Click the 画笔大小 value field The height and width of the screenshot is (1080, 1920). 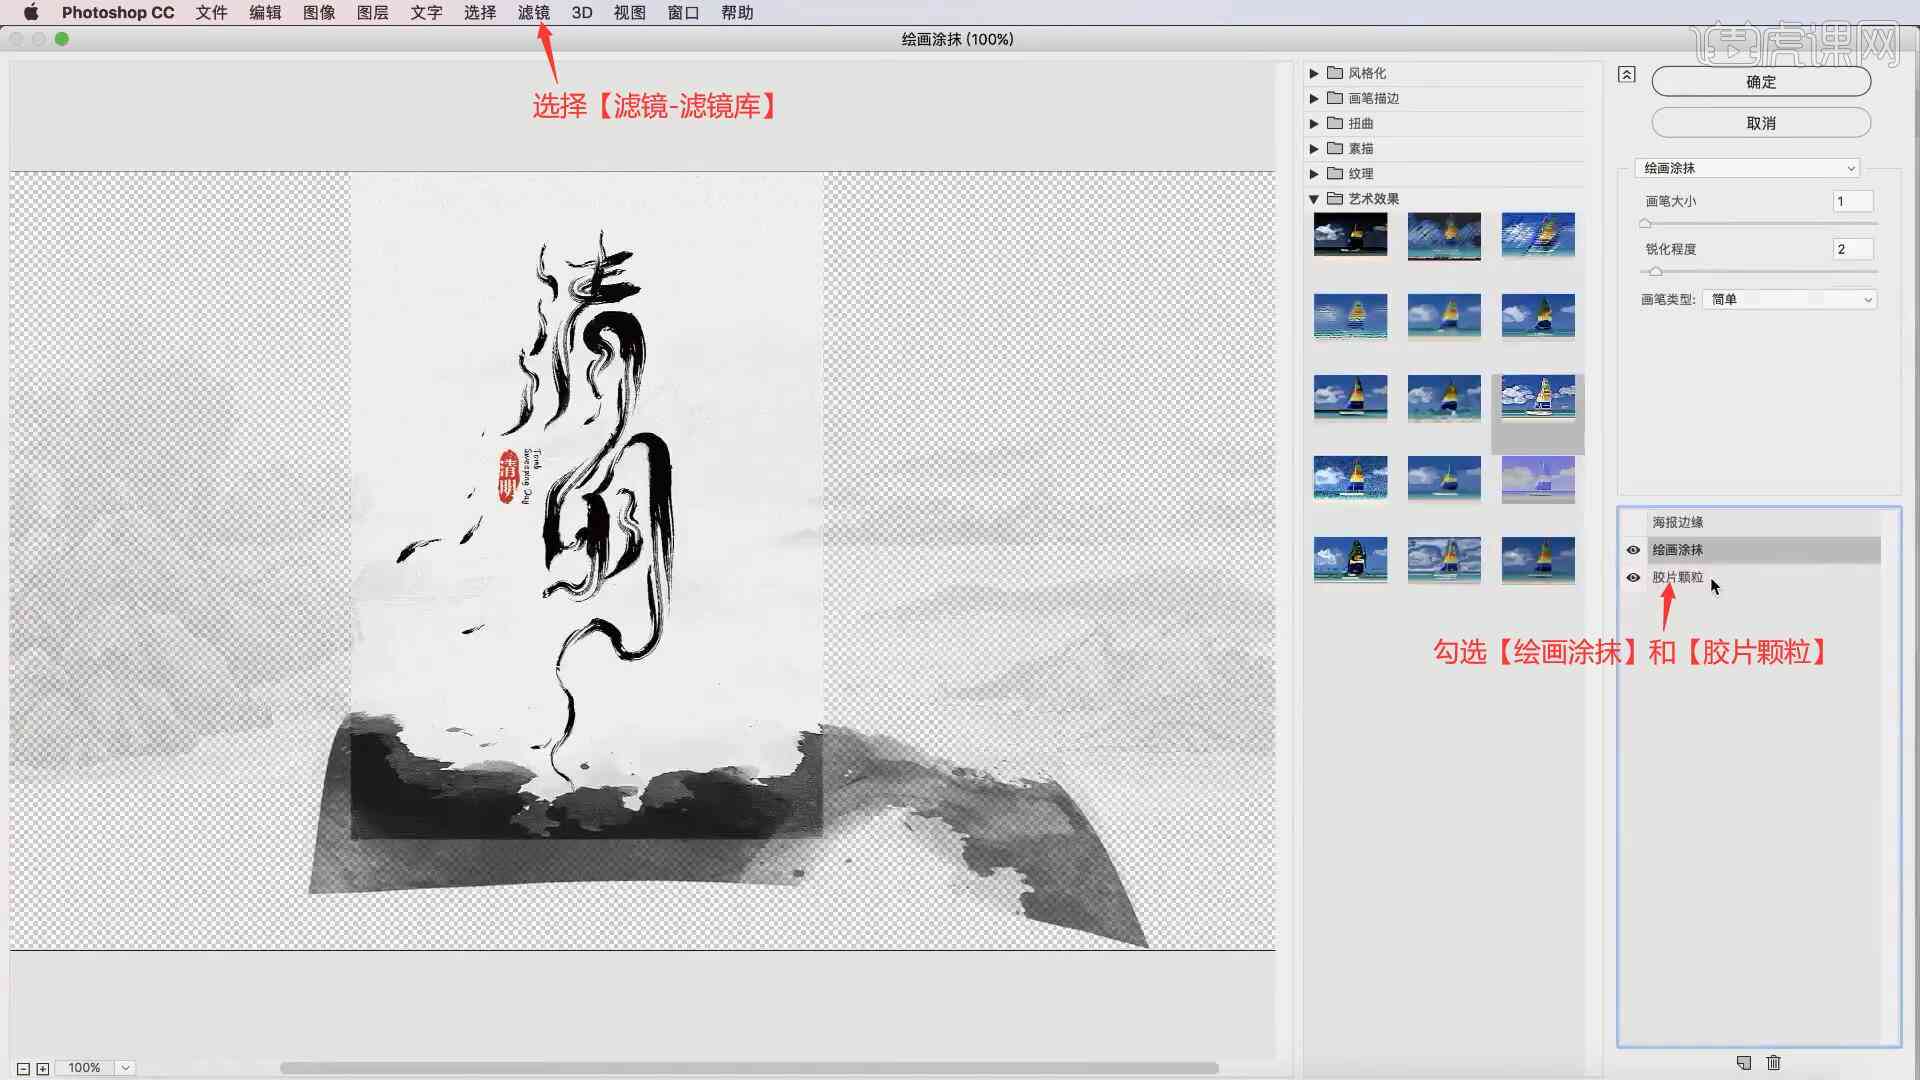[x=1853, y=202]
